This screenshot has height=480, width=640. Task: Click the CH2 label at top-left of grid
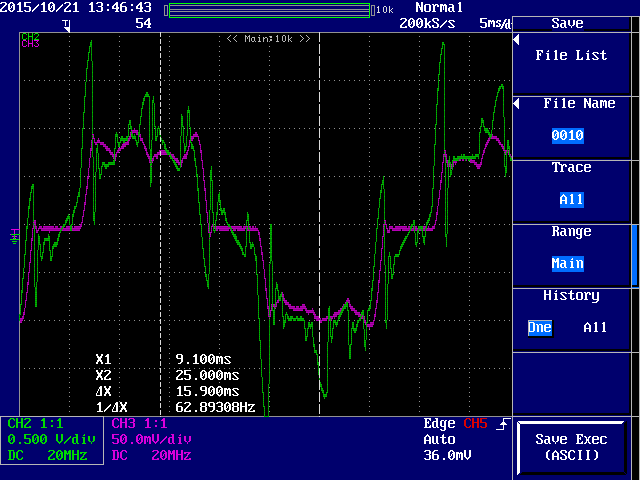[30, 36]
